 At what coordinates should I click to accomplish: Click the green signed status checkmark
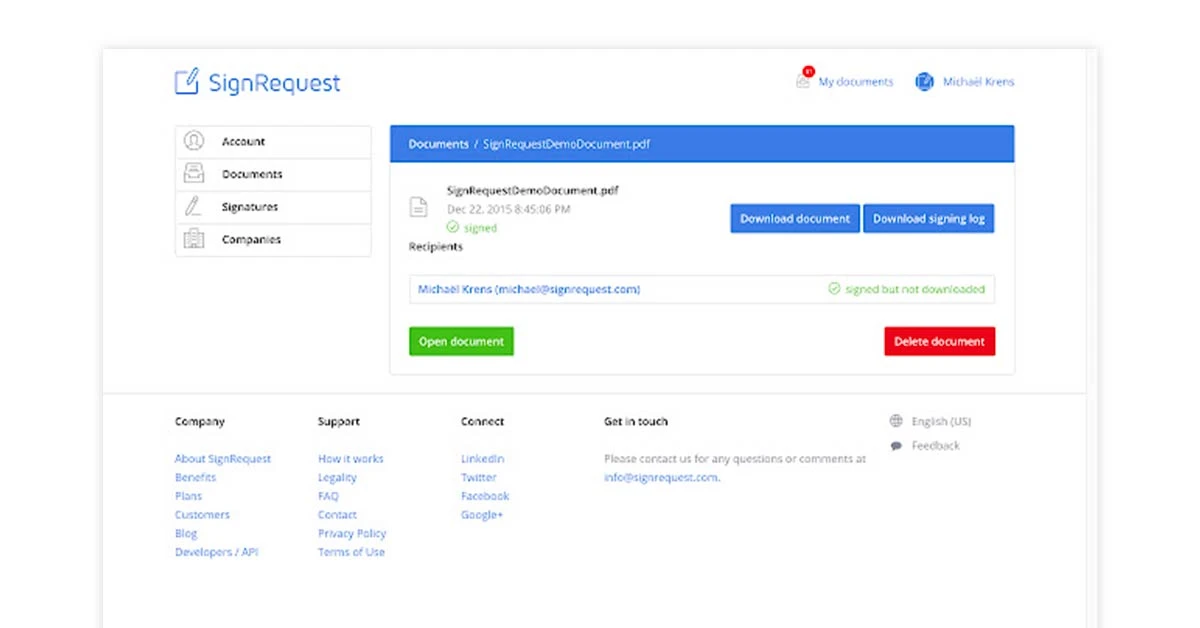click(453, 227)
